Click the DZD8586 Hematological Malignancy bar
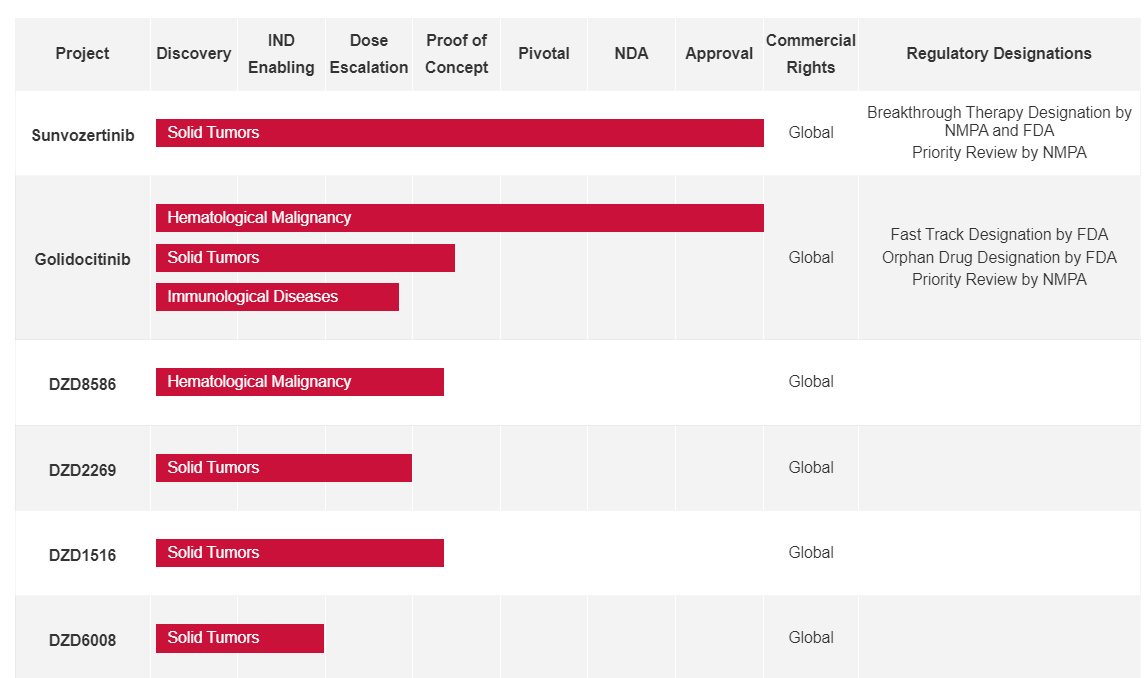The width and height of the screenshot is (1147, 678). pos(299,382)
